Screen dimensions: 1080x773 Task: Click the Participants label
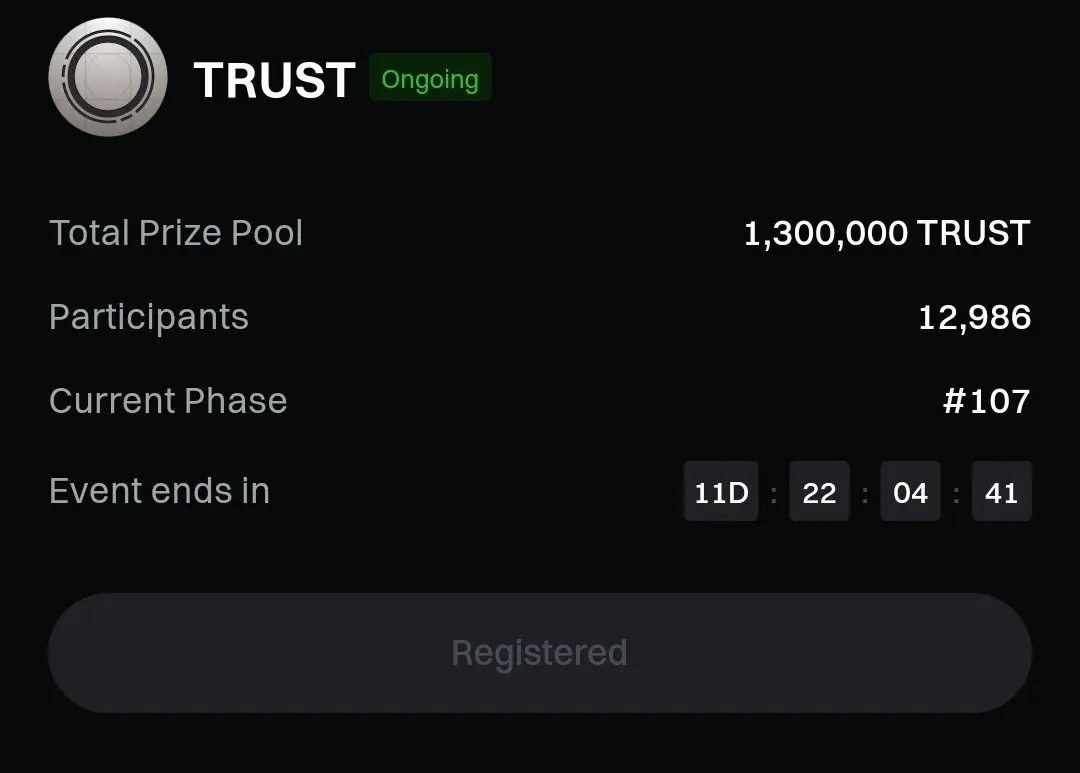coord(149,317)
